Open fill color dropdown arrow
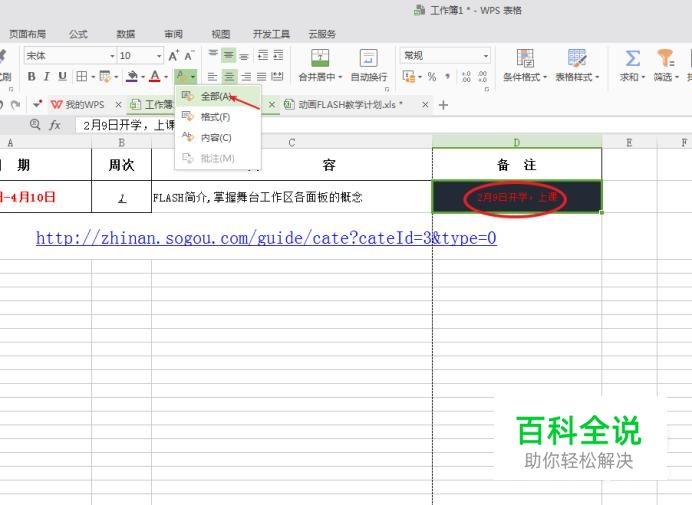Image resolution: width=692 pixels, height=505 pixels. [x=143, y=77]
